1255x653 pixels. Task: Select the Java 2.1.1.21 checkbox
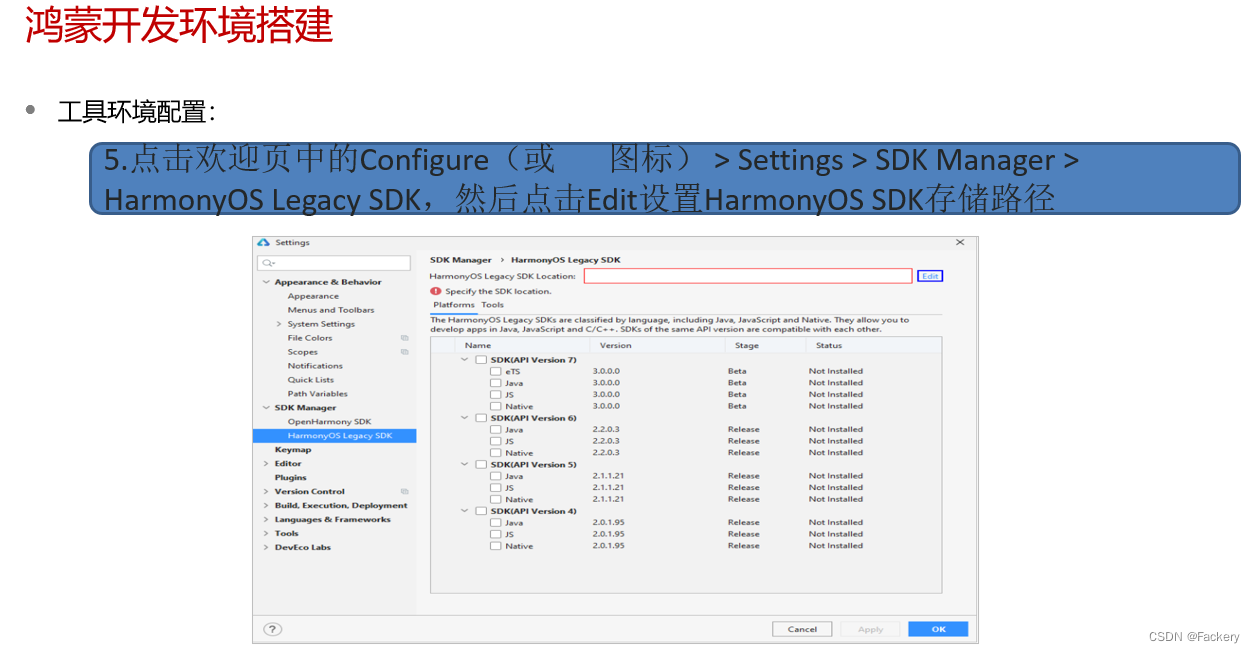pos(496,476)
